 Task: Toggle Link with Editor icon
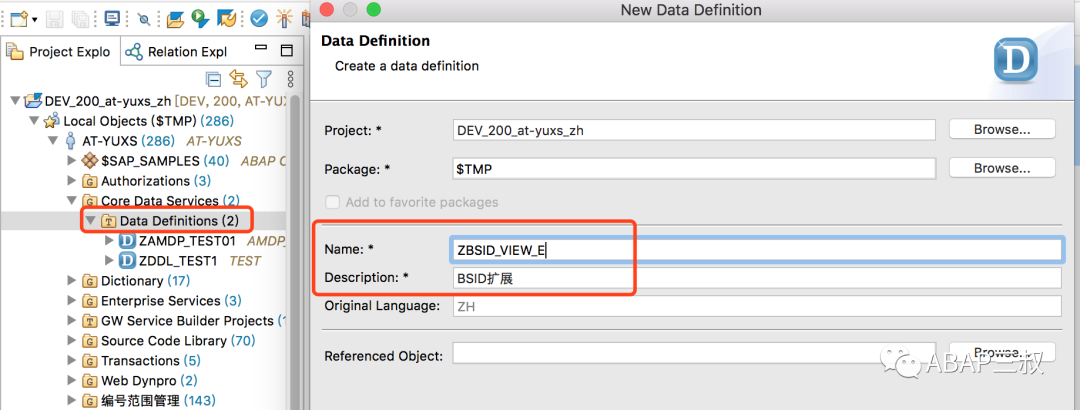(238, 79)
